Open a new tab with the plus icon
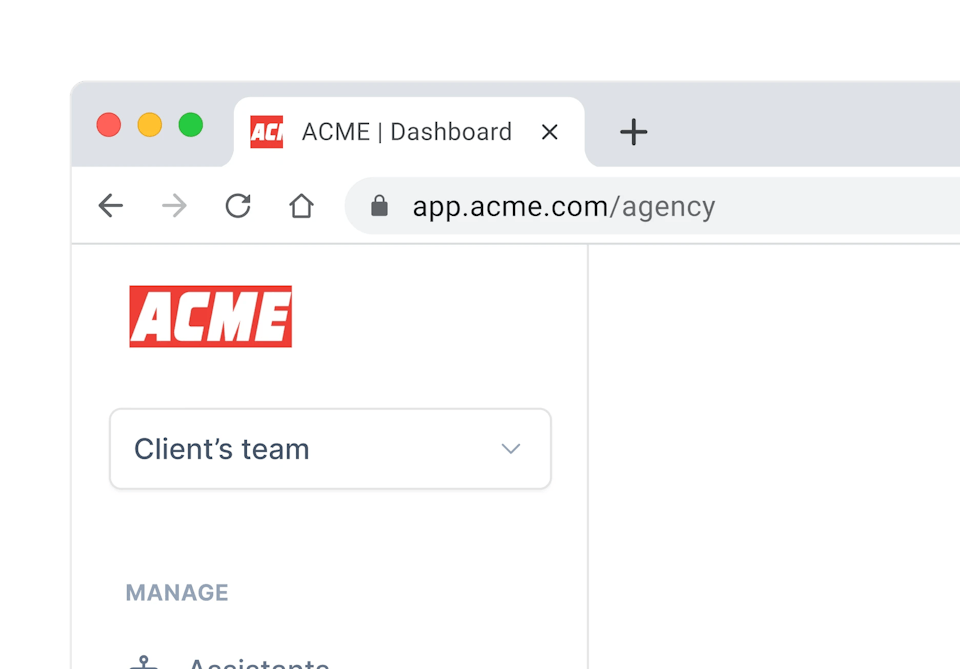 click(x=634, y=132)
